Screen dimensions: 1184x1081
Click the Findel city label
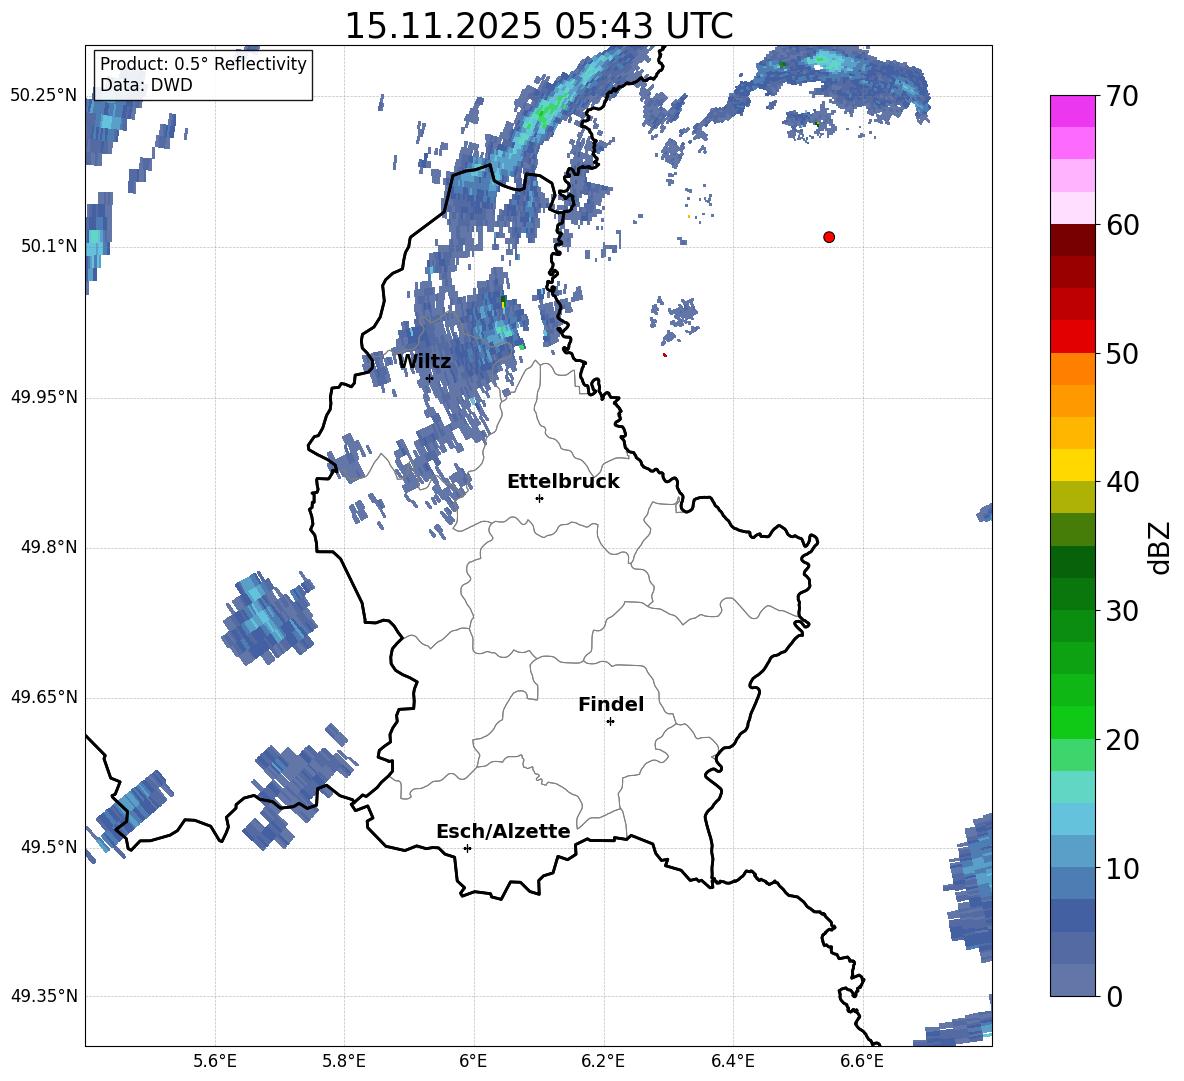[611, 704]
